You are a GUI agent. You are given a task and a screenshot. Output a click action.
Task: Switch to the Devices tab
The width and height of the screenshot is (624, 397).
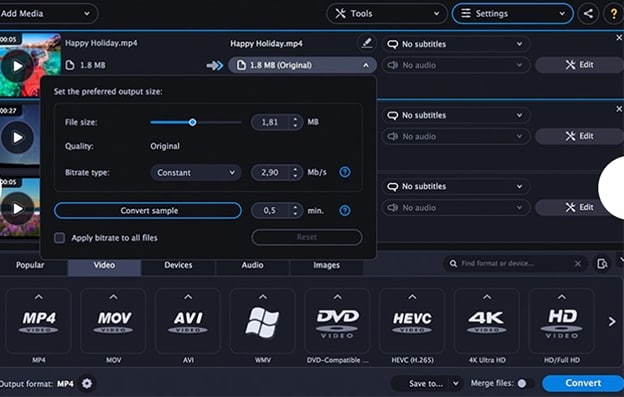[178, 265]
